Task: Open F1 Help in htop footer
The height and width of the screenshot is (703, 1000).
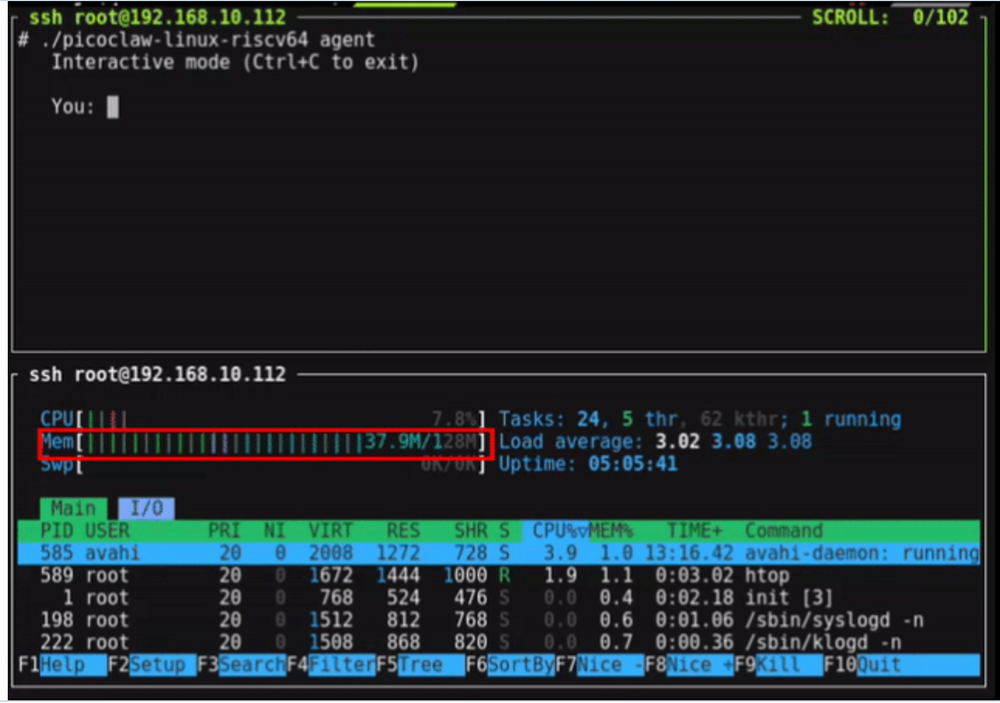Action: tap(62, 664)
